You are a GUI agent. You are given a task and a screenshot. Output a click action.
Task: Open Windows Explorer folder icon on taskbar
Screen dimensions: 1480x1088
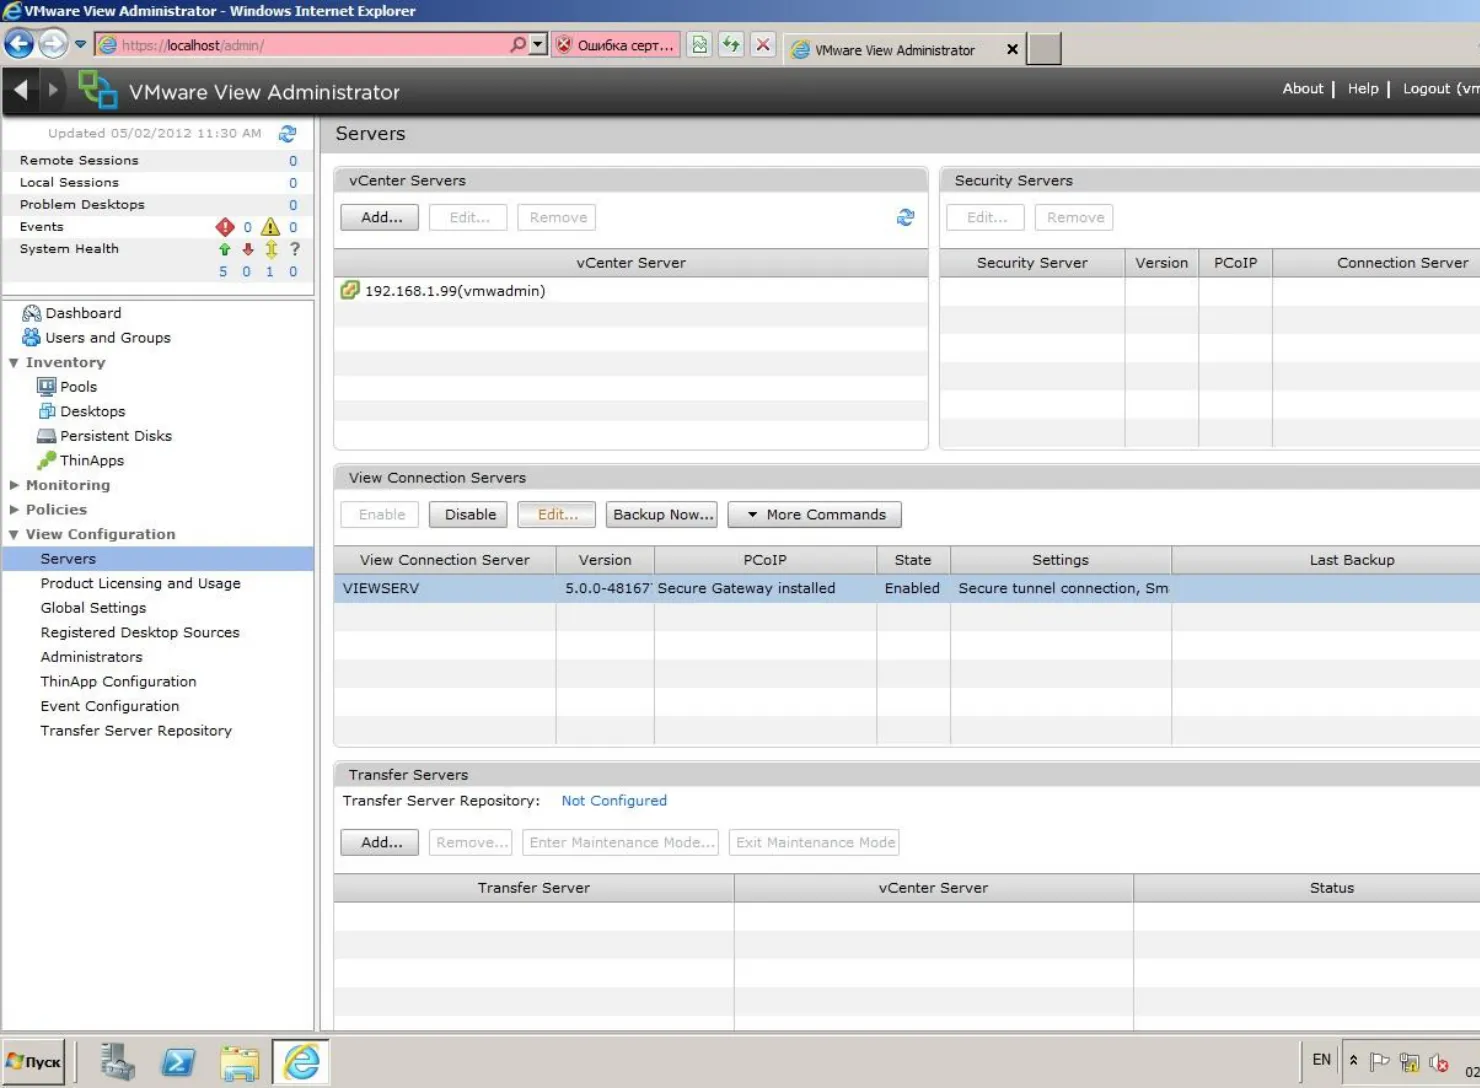tap(240, 1062)
